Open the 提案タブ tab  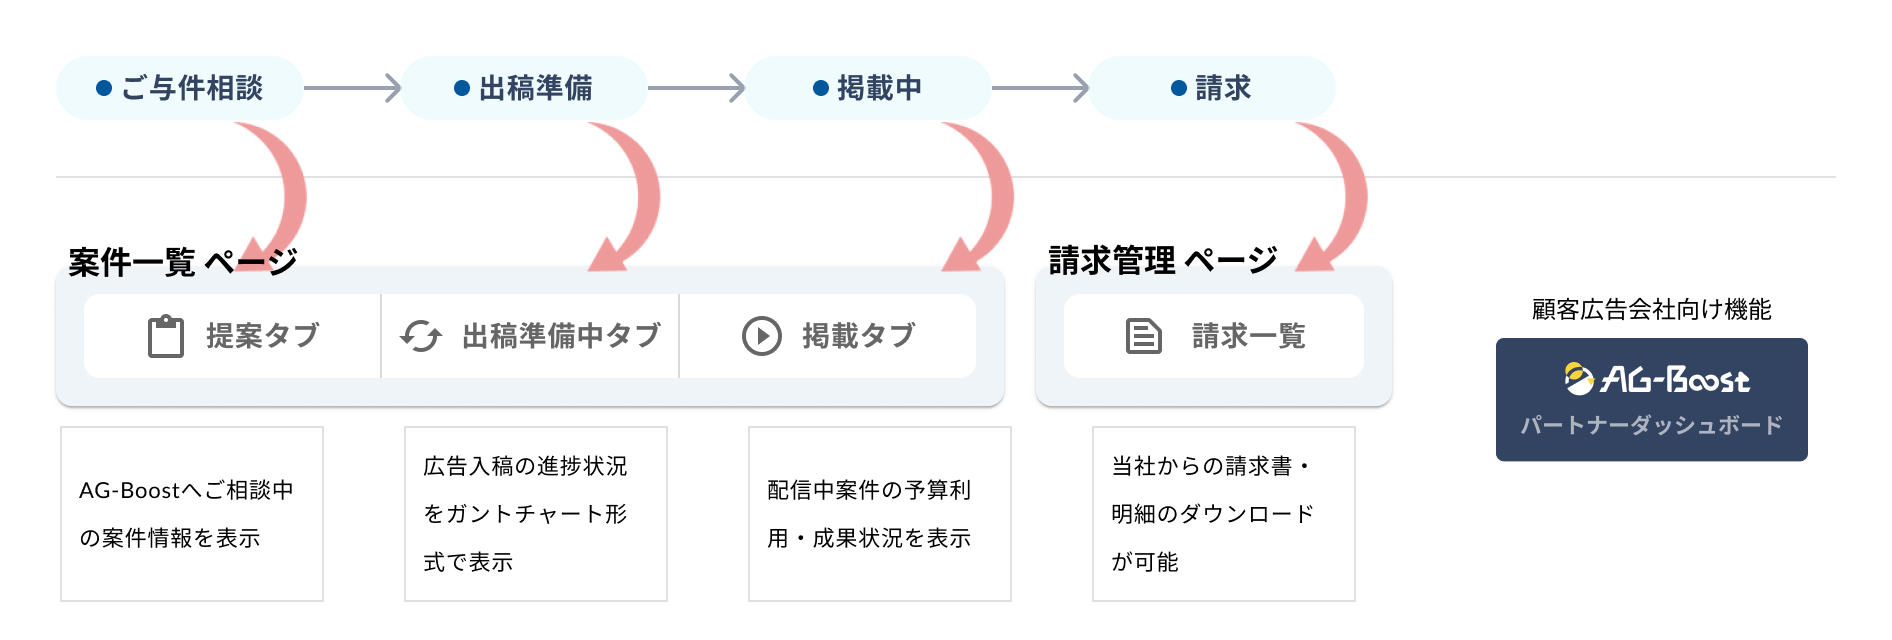233,336
